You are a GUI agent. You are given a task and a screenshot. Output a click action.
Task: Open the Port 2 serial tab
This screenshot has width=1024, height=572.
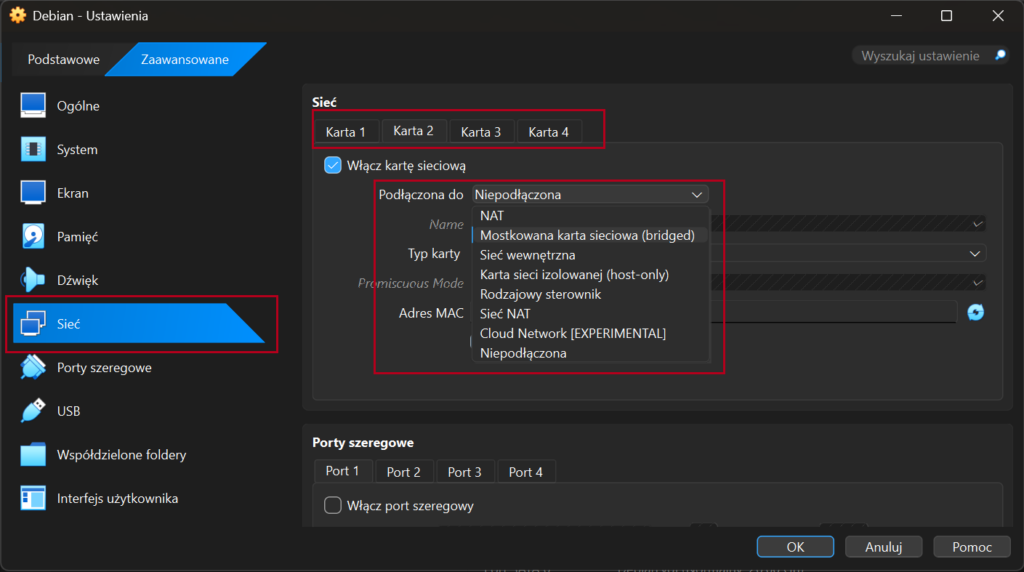pyautogui.click(x=403, y=472)
